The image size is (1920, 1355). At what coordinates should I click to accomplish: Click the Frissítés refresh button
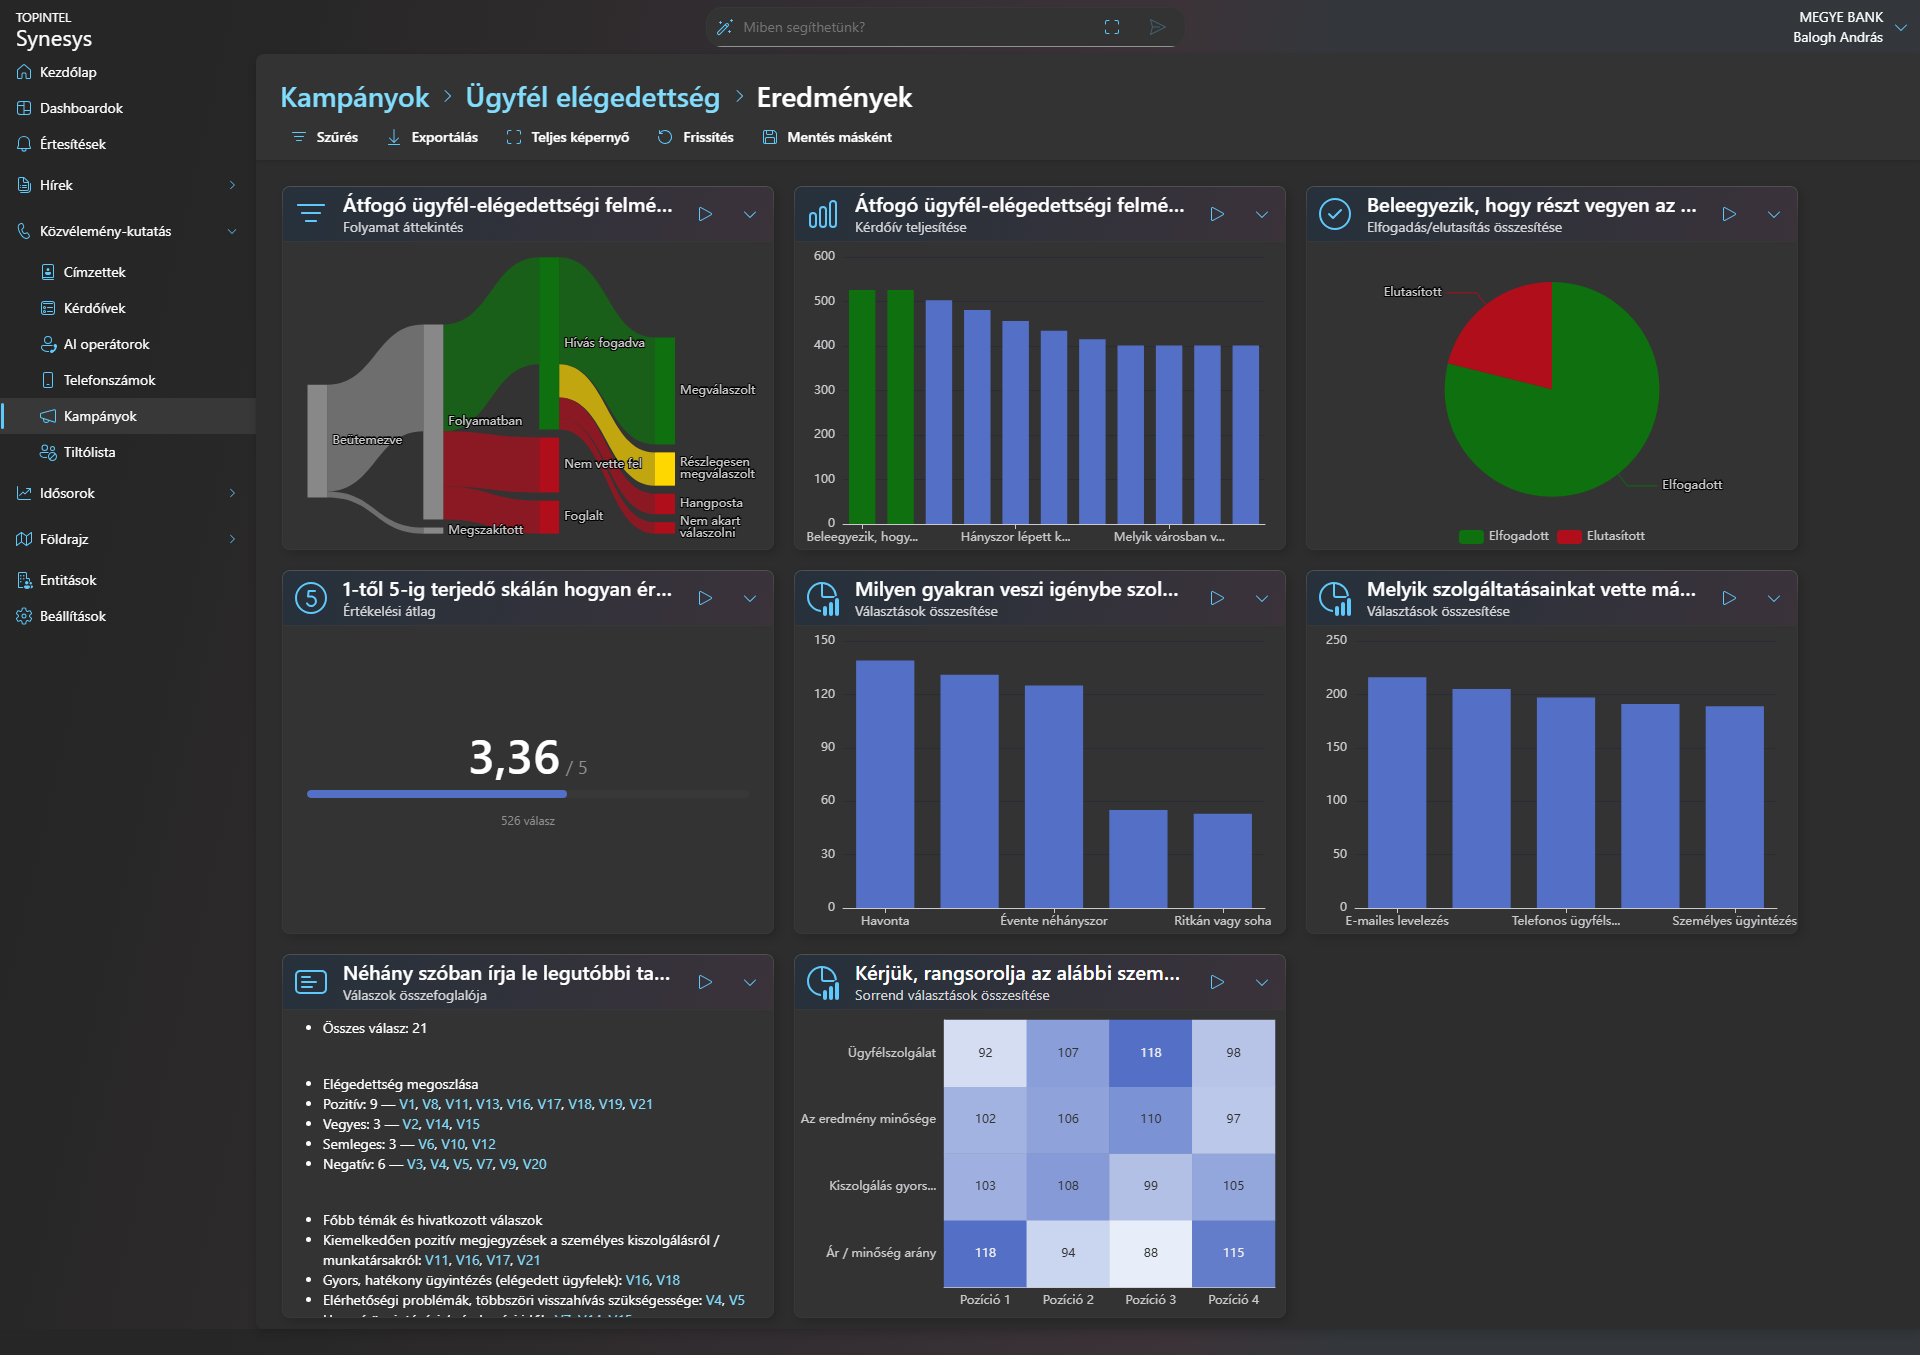[x=695, y=137]
